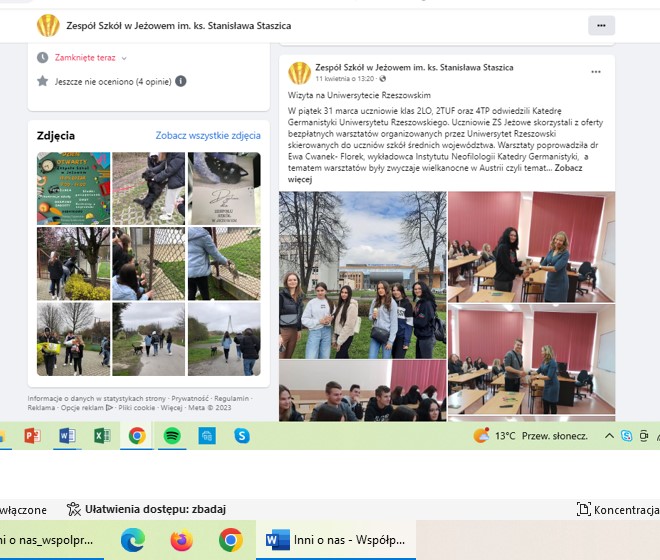The width and height of the screenshot is (660, 560).
Task: Open Firefox in the bottom taskbar
Action: (x=181, y=540)
